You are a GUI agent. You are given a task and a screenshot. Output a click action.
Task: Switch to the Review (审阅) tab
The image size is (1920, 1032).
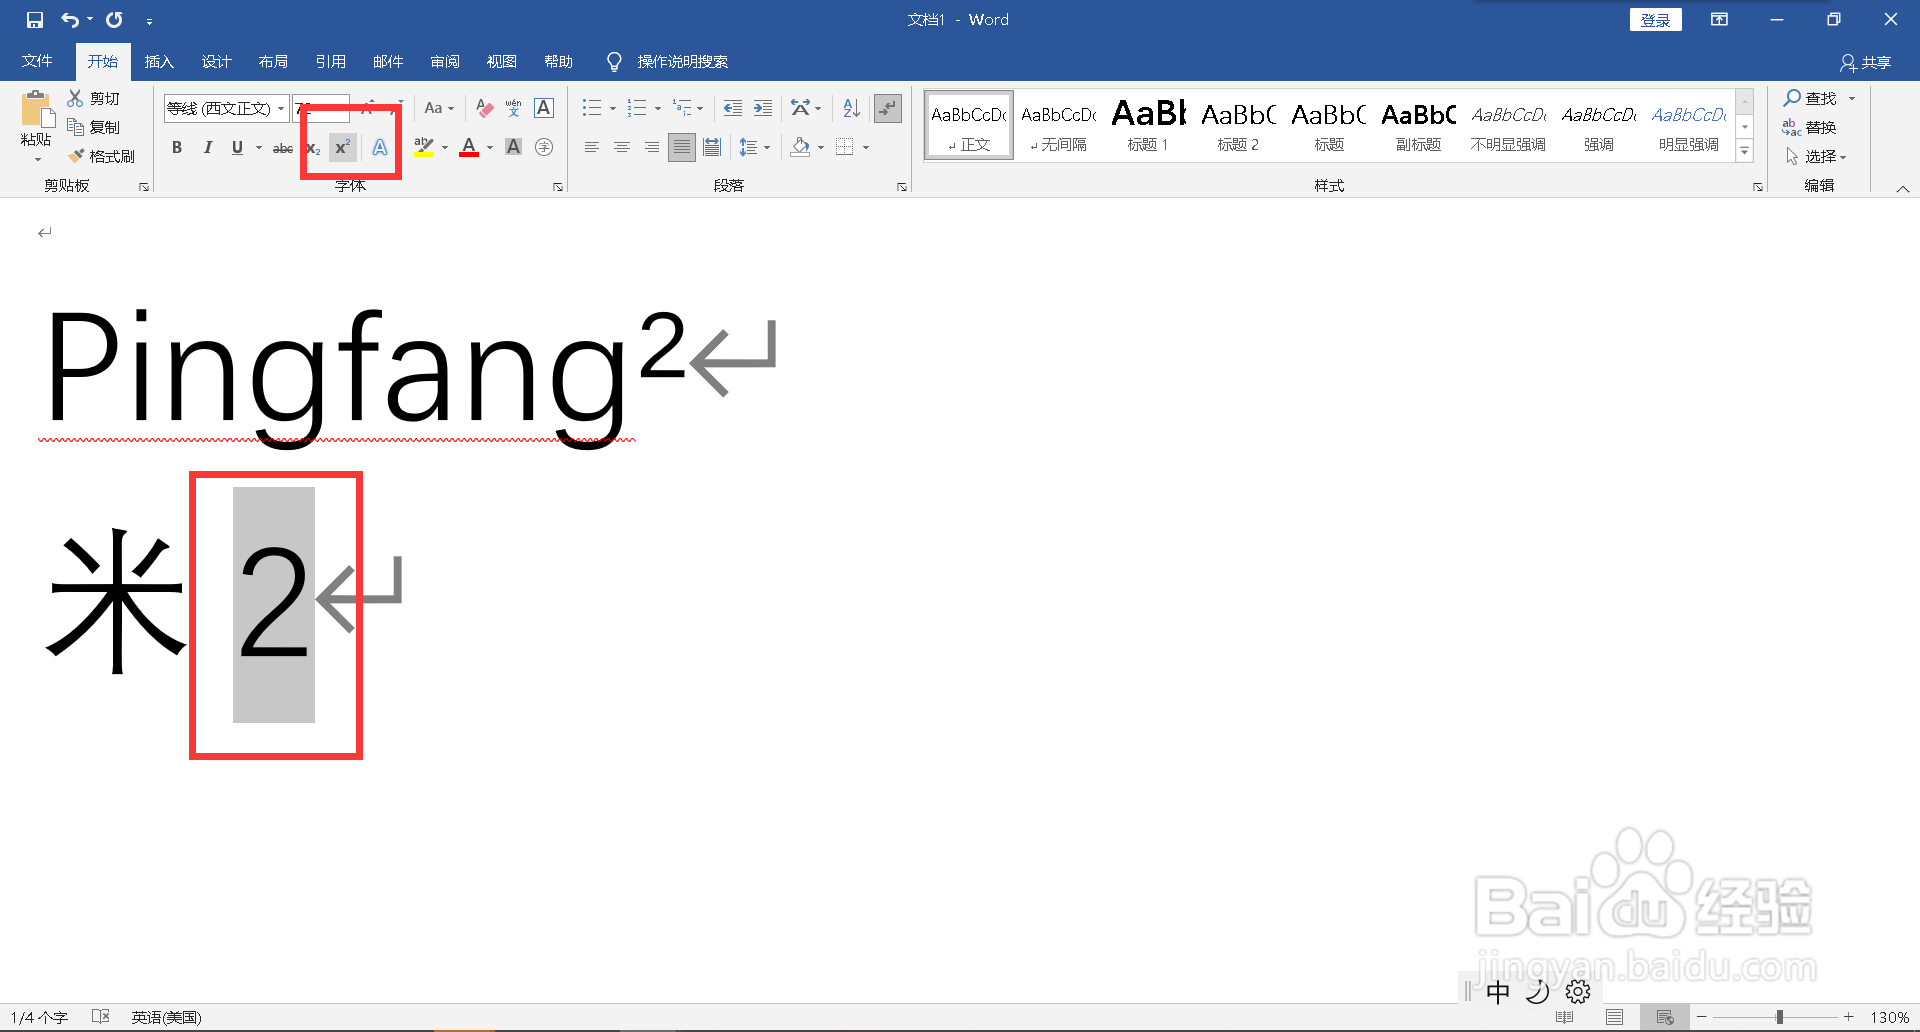pyautogui.click(x=445, y=62)
